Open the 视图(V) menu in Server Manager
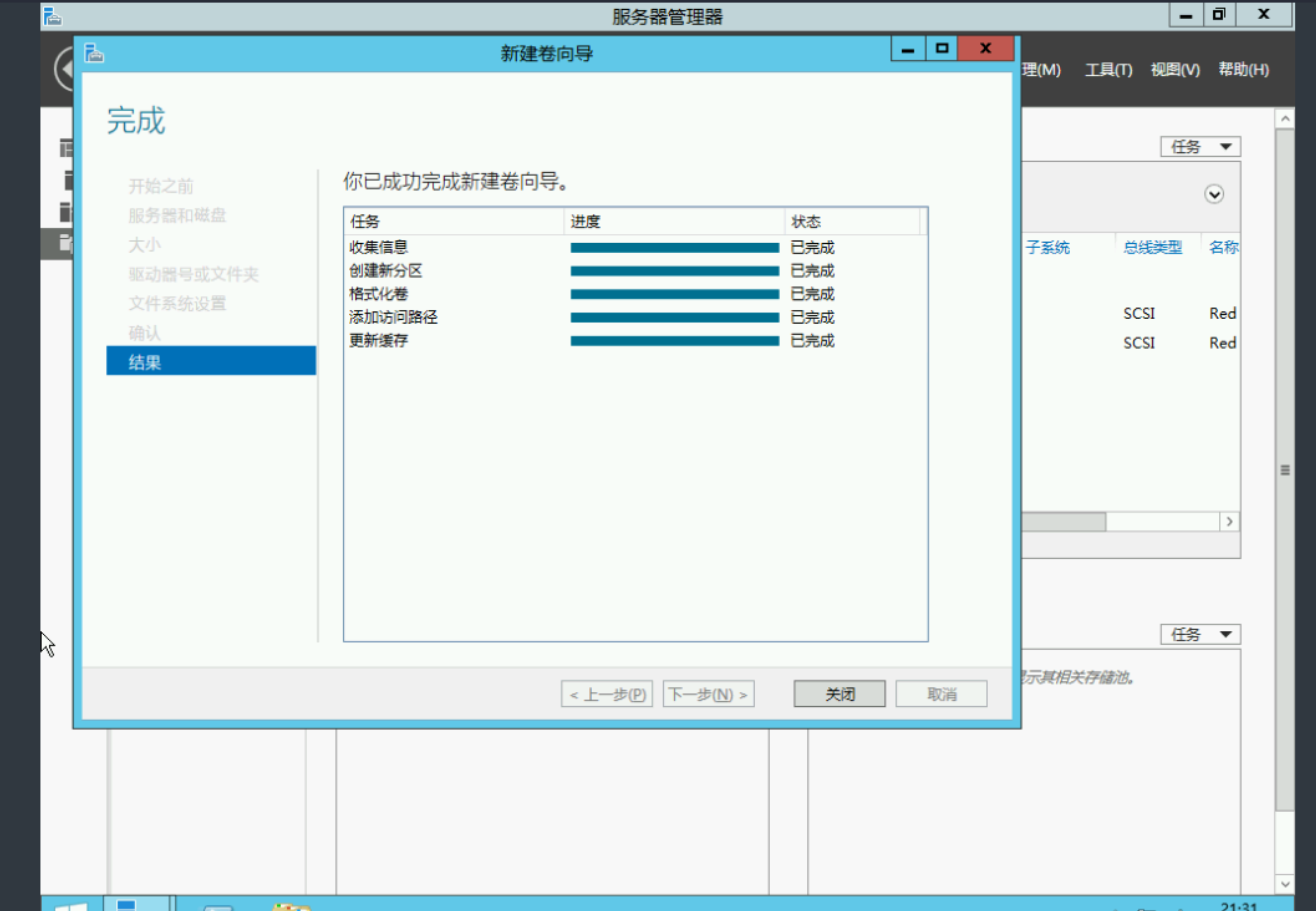This screenshot has width=1316, height=911. [x=1175, y=70]
